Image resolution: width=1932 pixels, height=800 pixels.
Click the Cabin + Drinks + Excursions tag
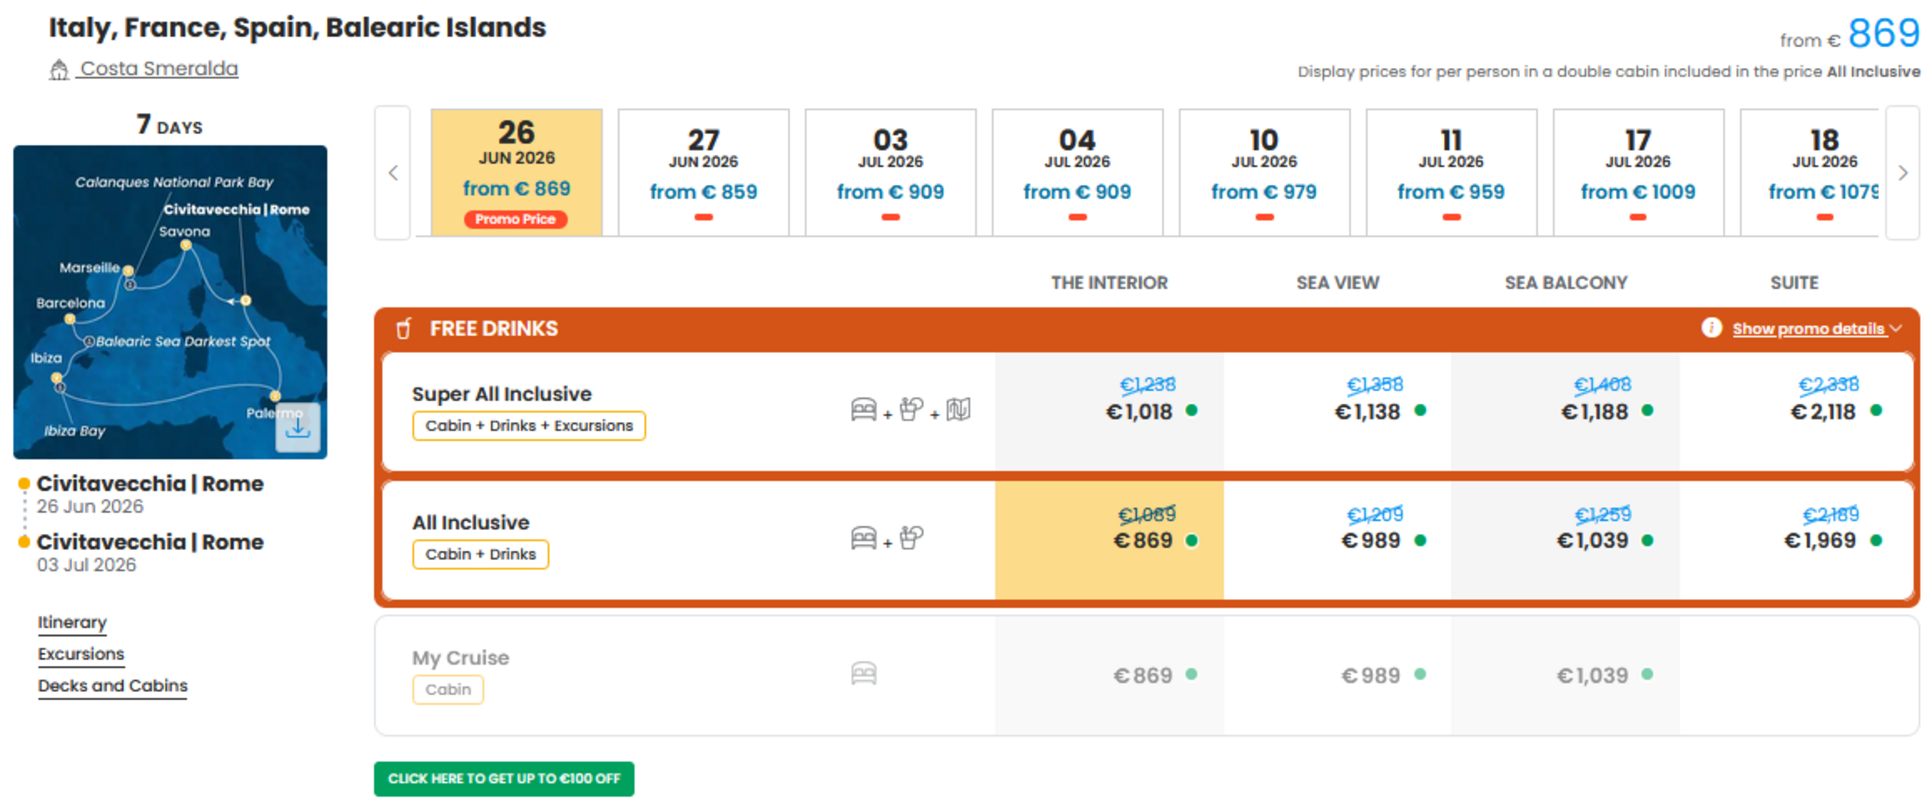coord(529,426)
